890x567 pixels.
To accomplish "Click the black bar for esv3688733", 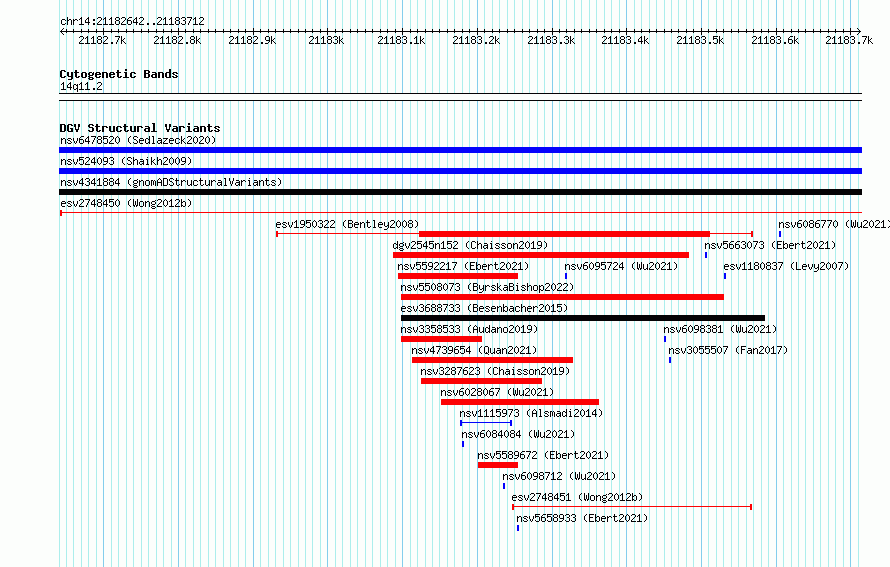I will coord(583,318).
